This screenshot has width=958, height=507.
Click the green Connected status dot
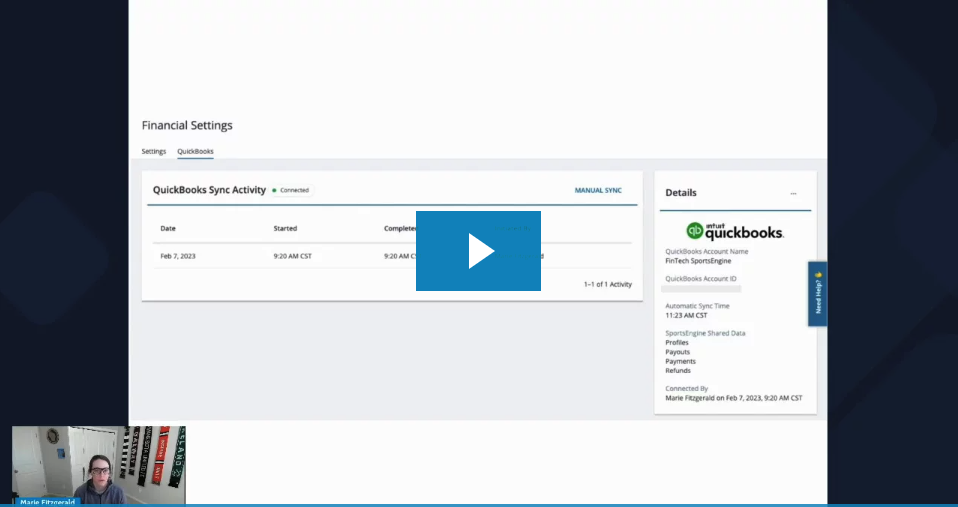pos(274,190)
